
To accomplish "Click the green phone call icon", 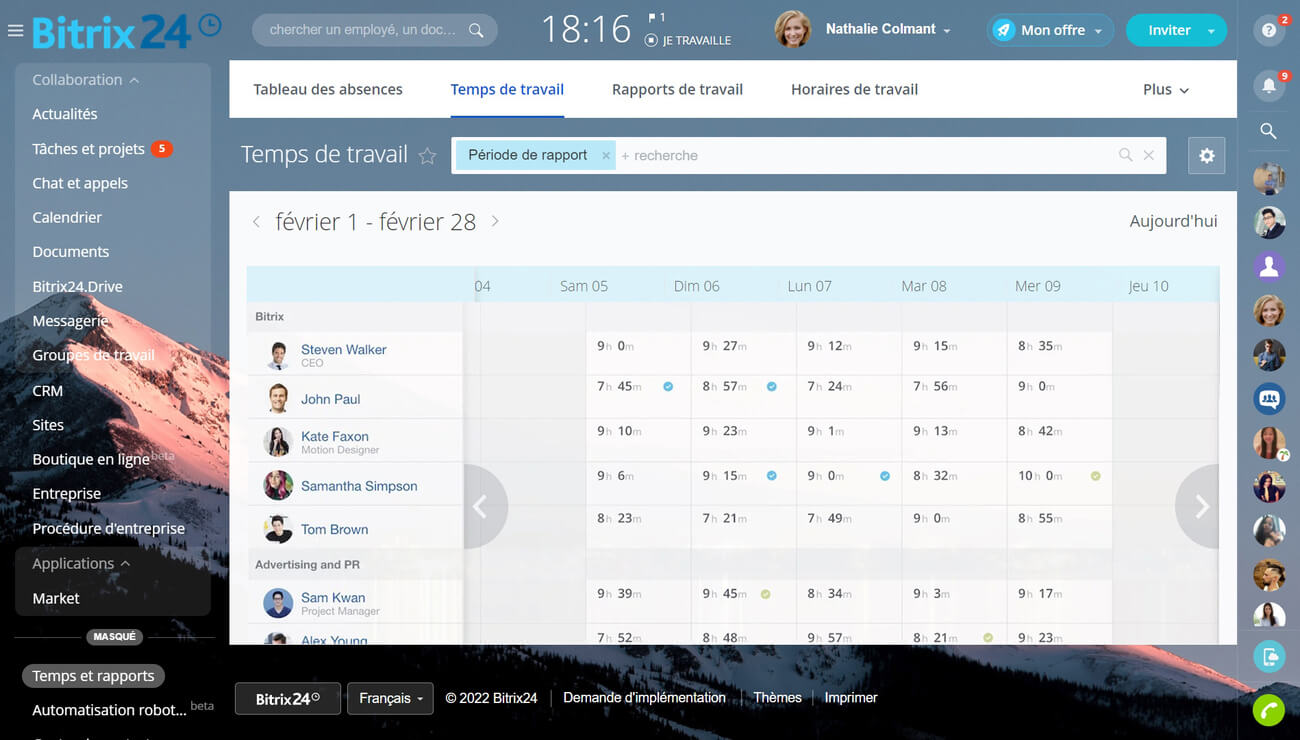I will click(x=1268, y=710).
